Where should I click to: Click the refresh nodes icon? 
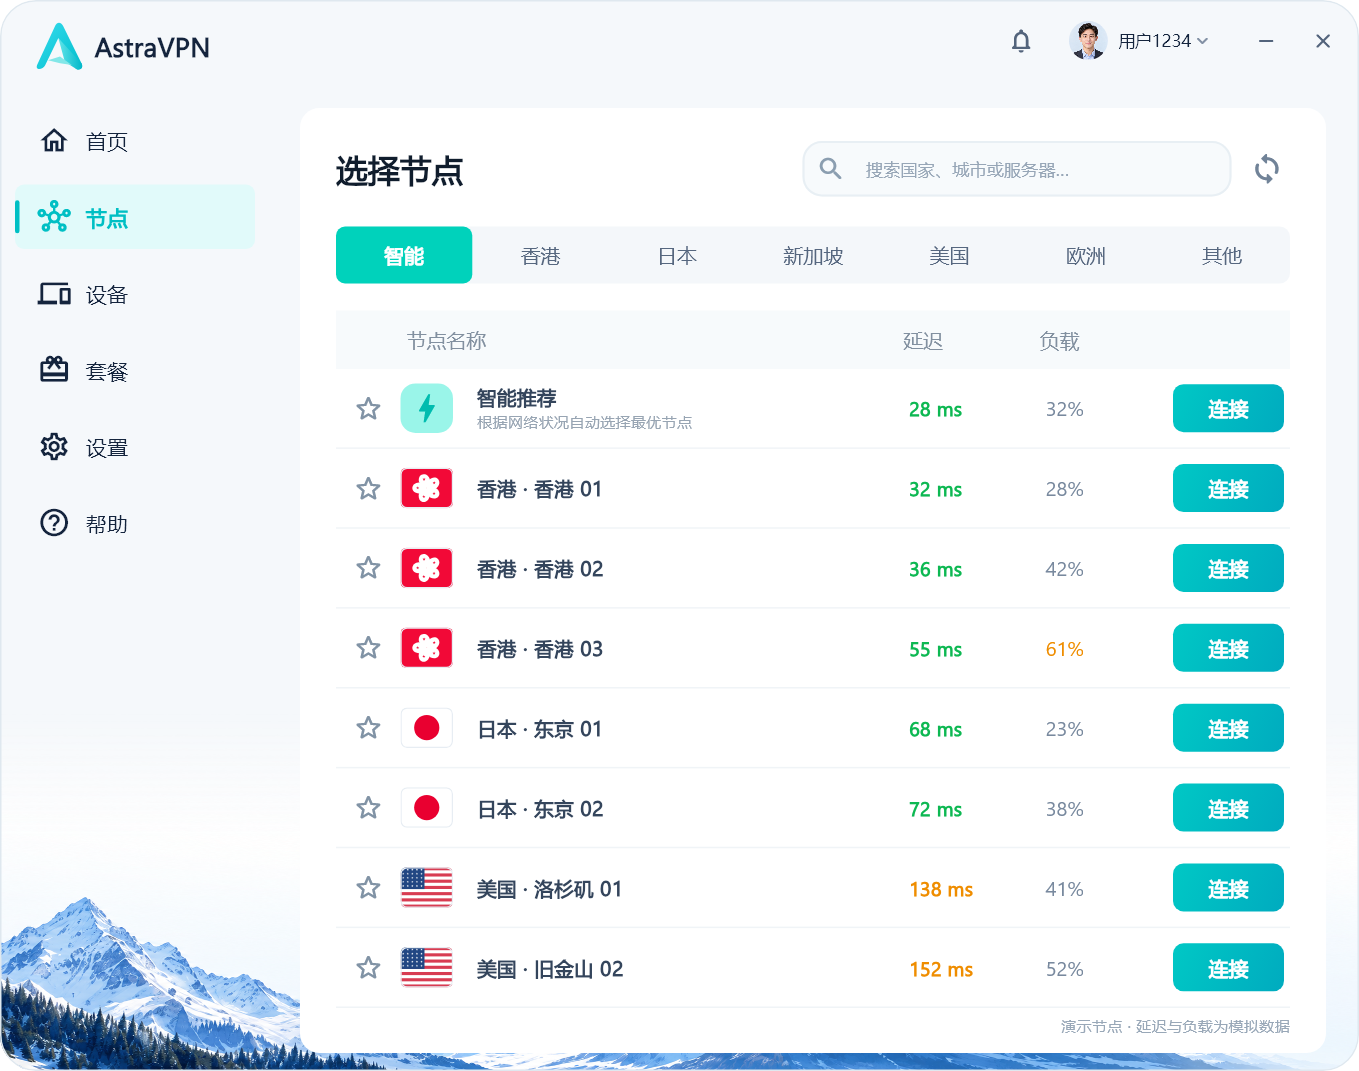1267,169
